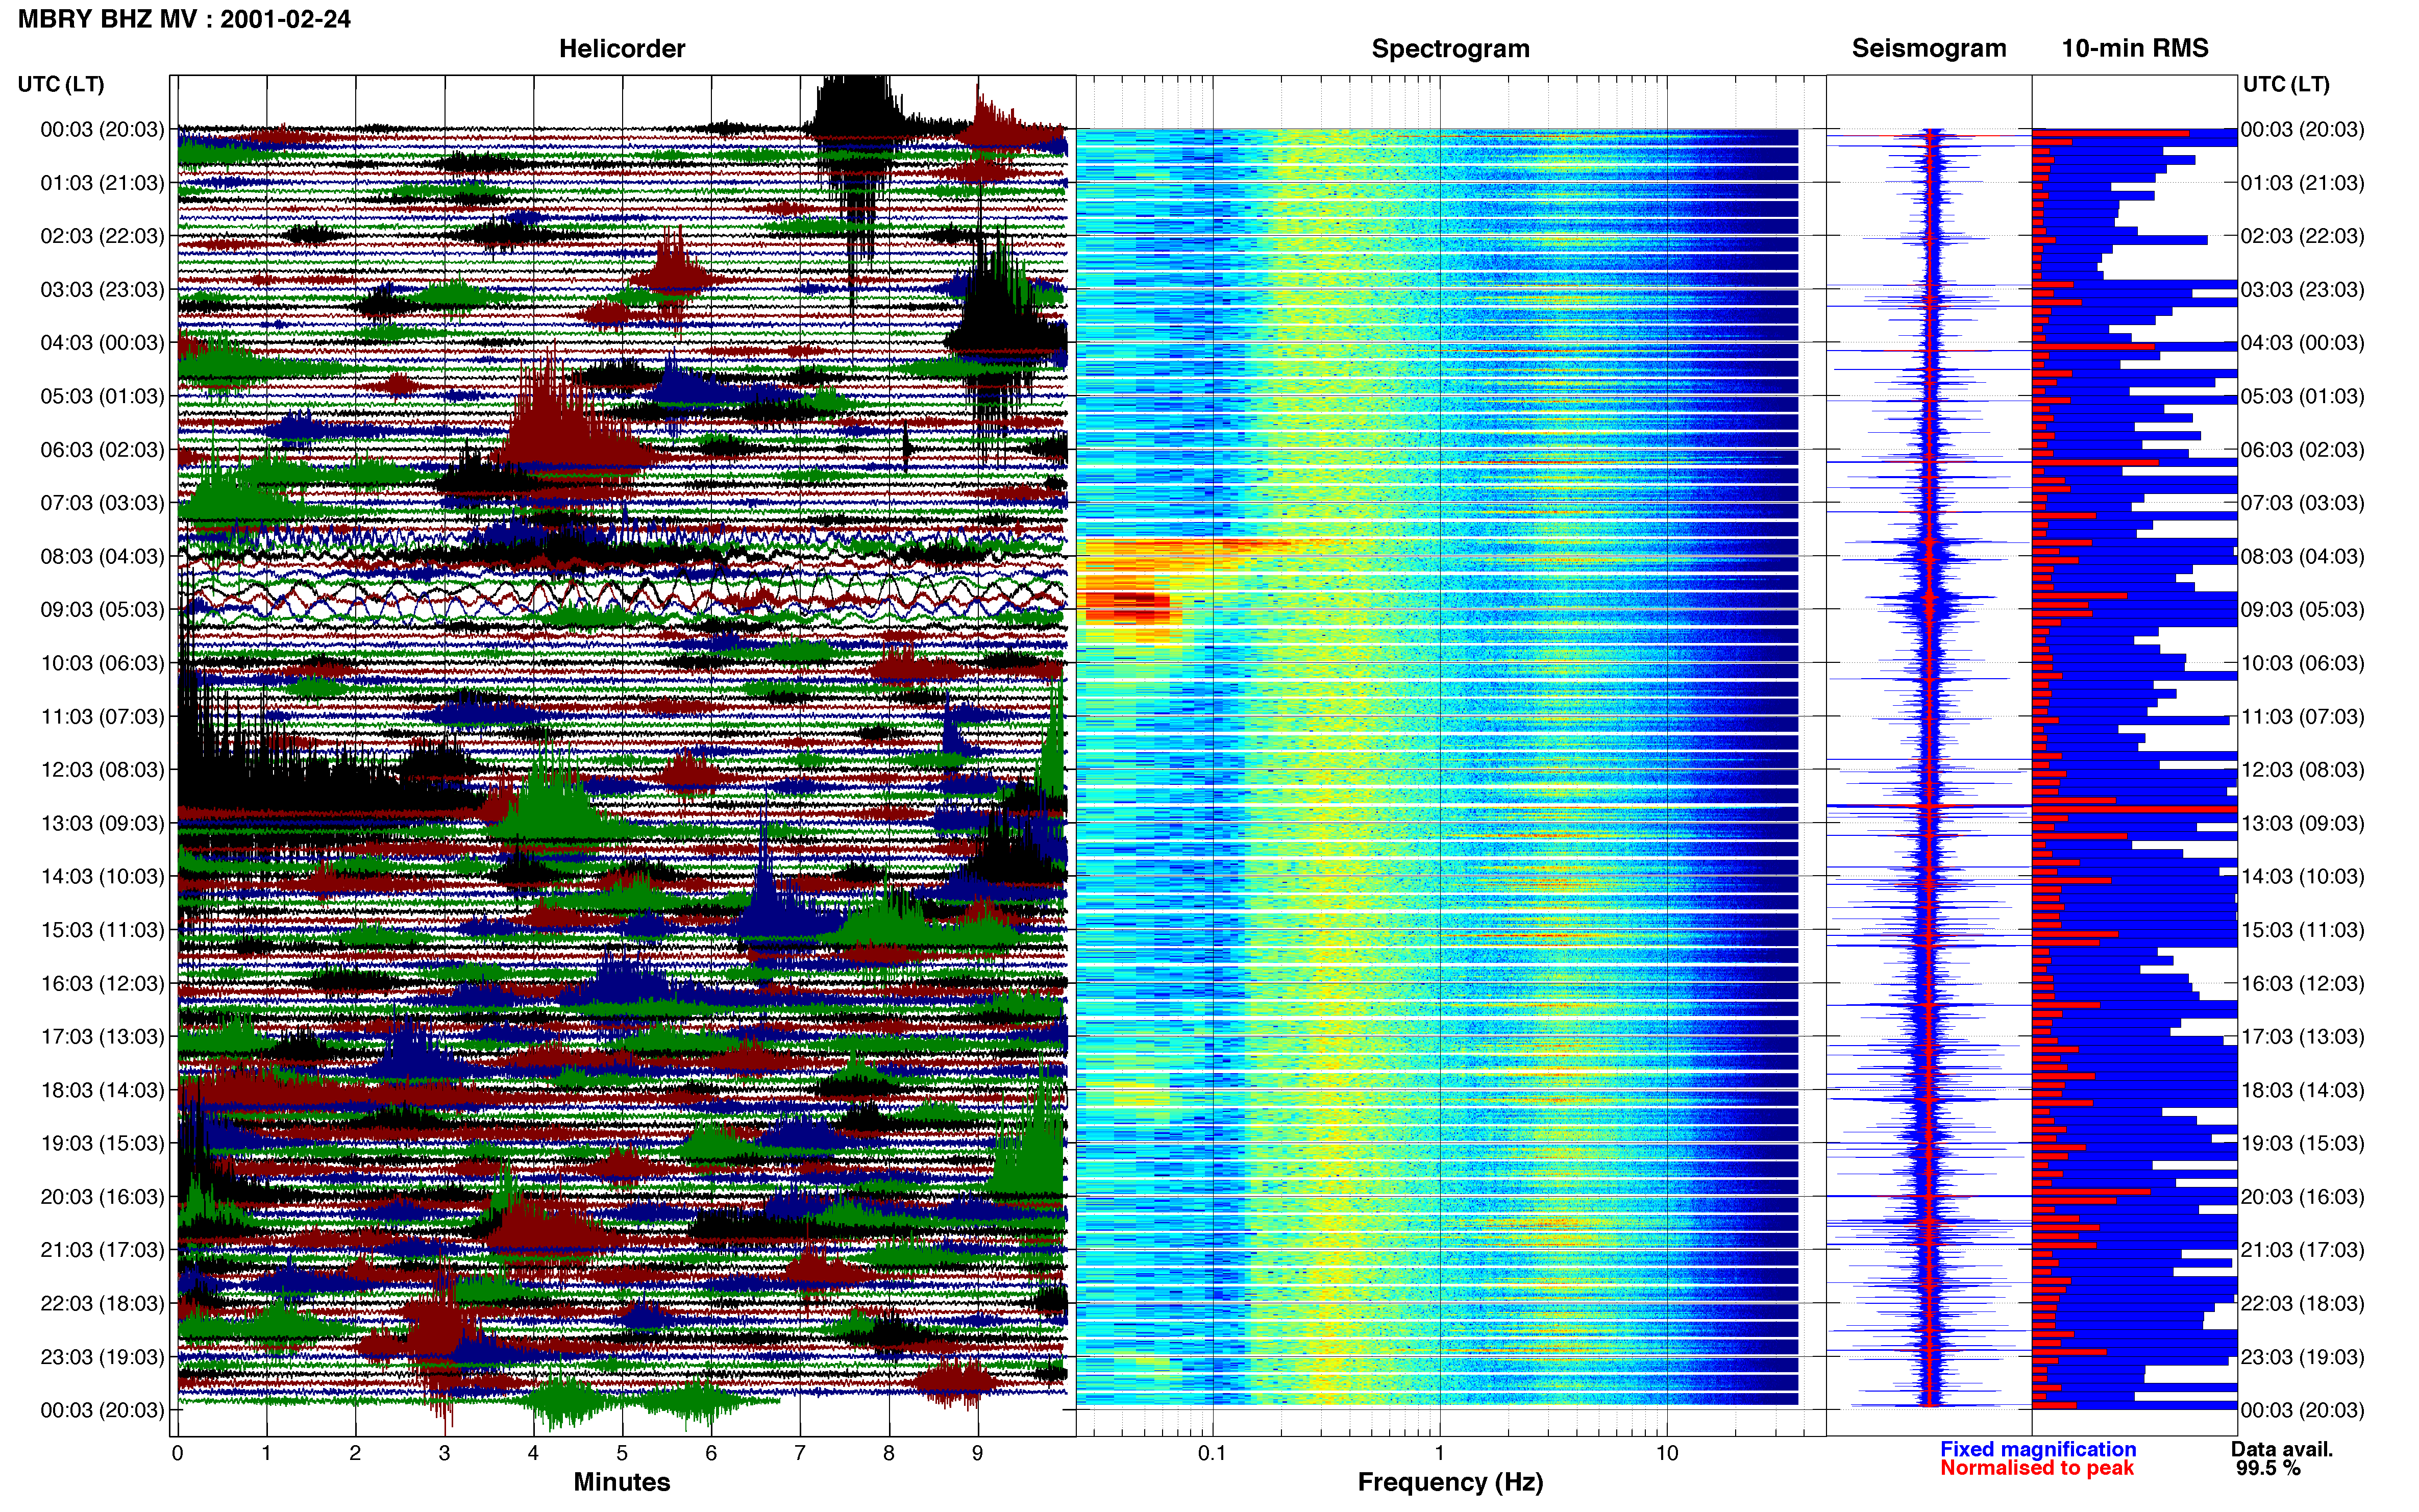Click the left 'UTC (LT)' axis label

point(61,84)
